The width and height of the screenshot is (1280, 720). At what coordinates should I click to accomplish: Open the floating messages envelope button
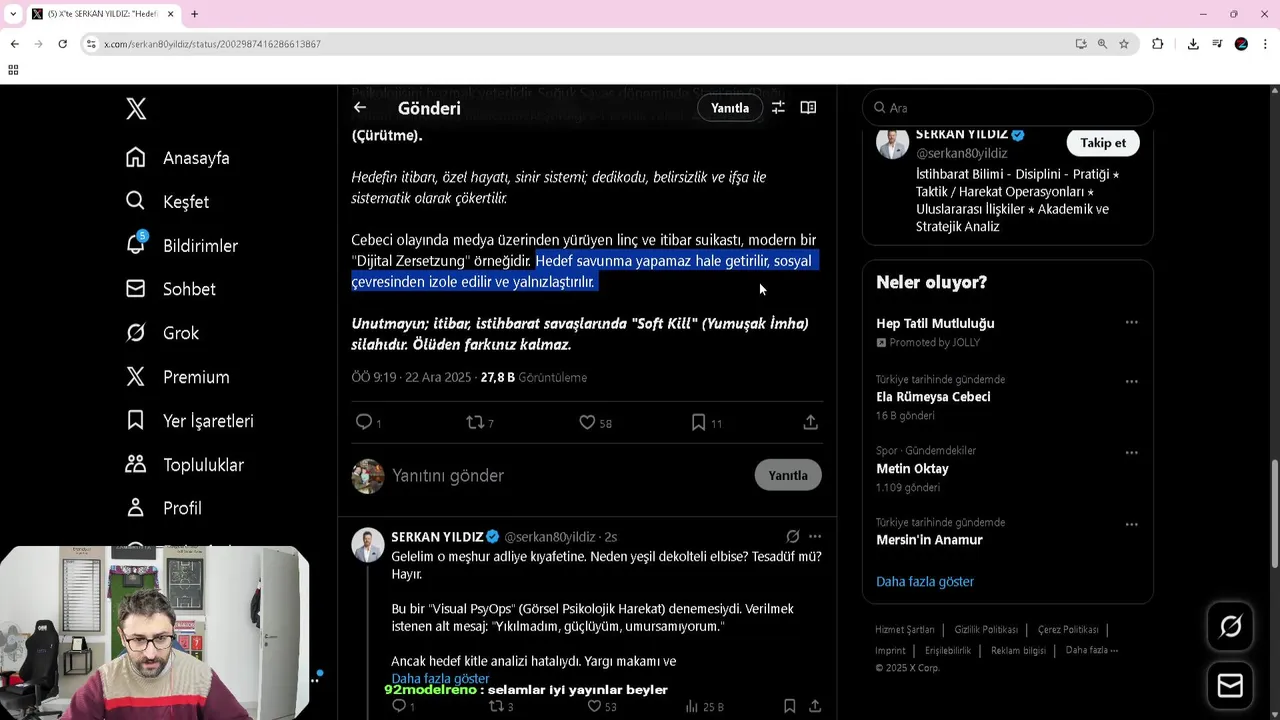point(1230,686)
